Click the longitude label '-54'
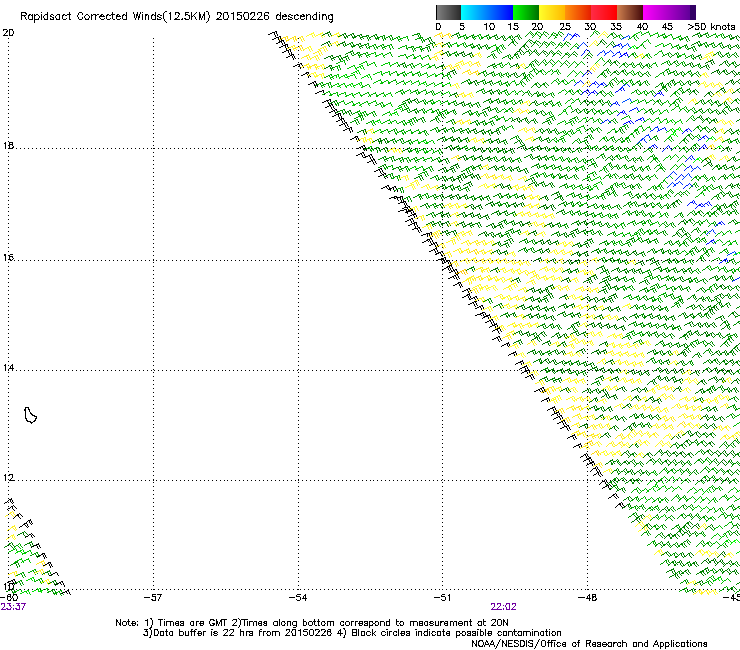Screen dimensions: 740x650 298,598
